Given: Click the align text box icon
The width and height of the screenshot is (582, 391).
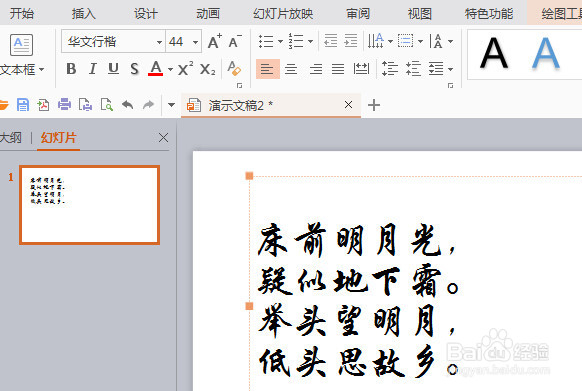Looking at the screenshot, I should [405, 41].
